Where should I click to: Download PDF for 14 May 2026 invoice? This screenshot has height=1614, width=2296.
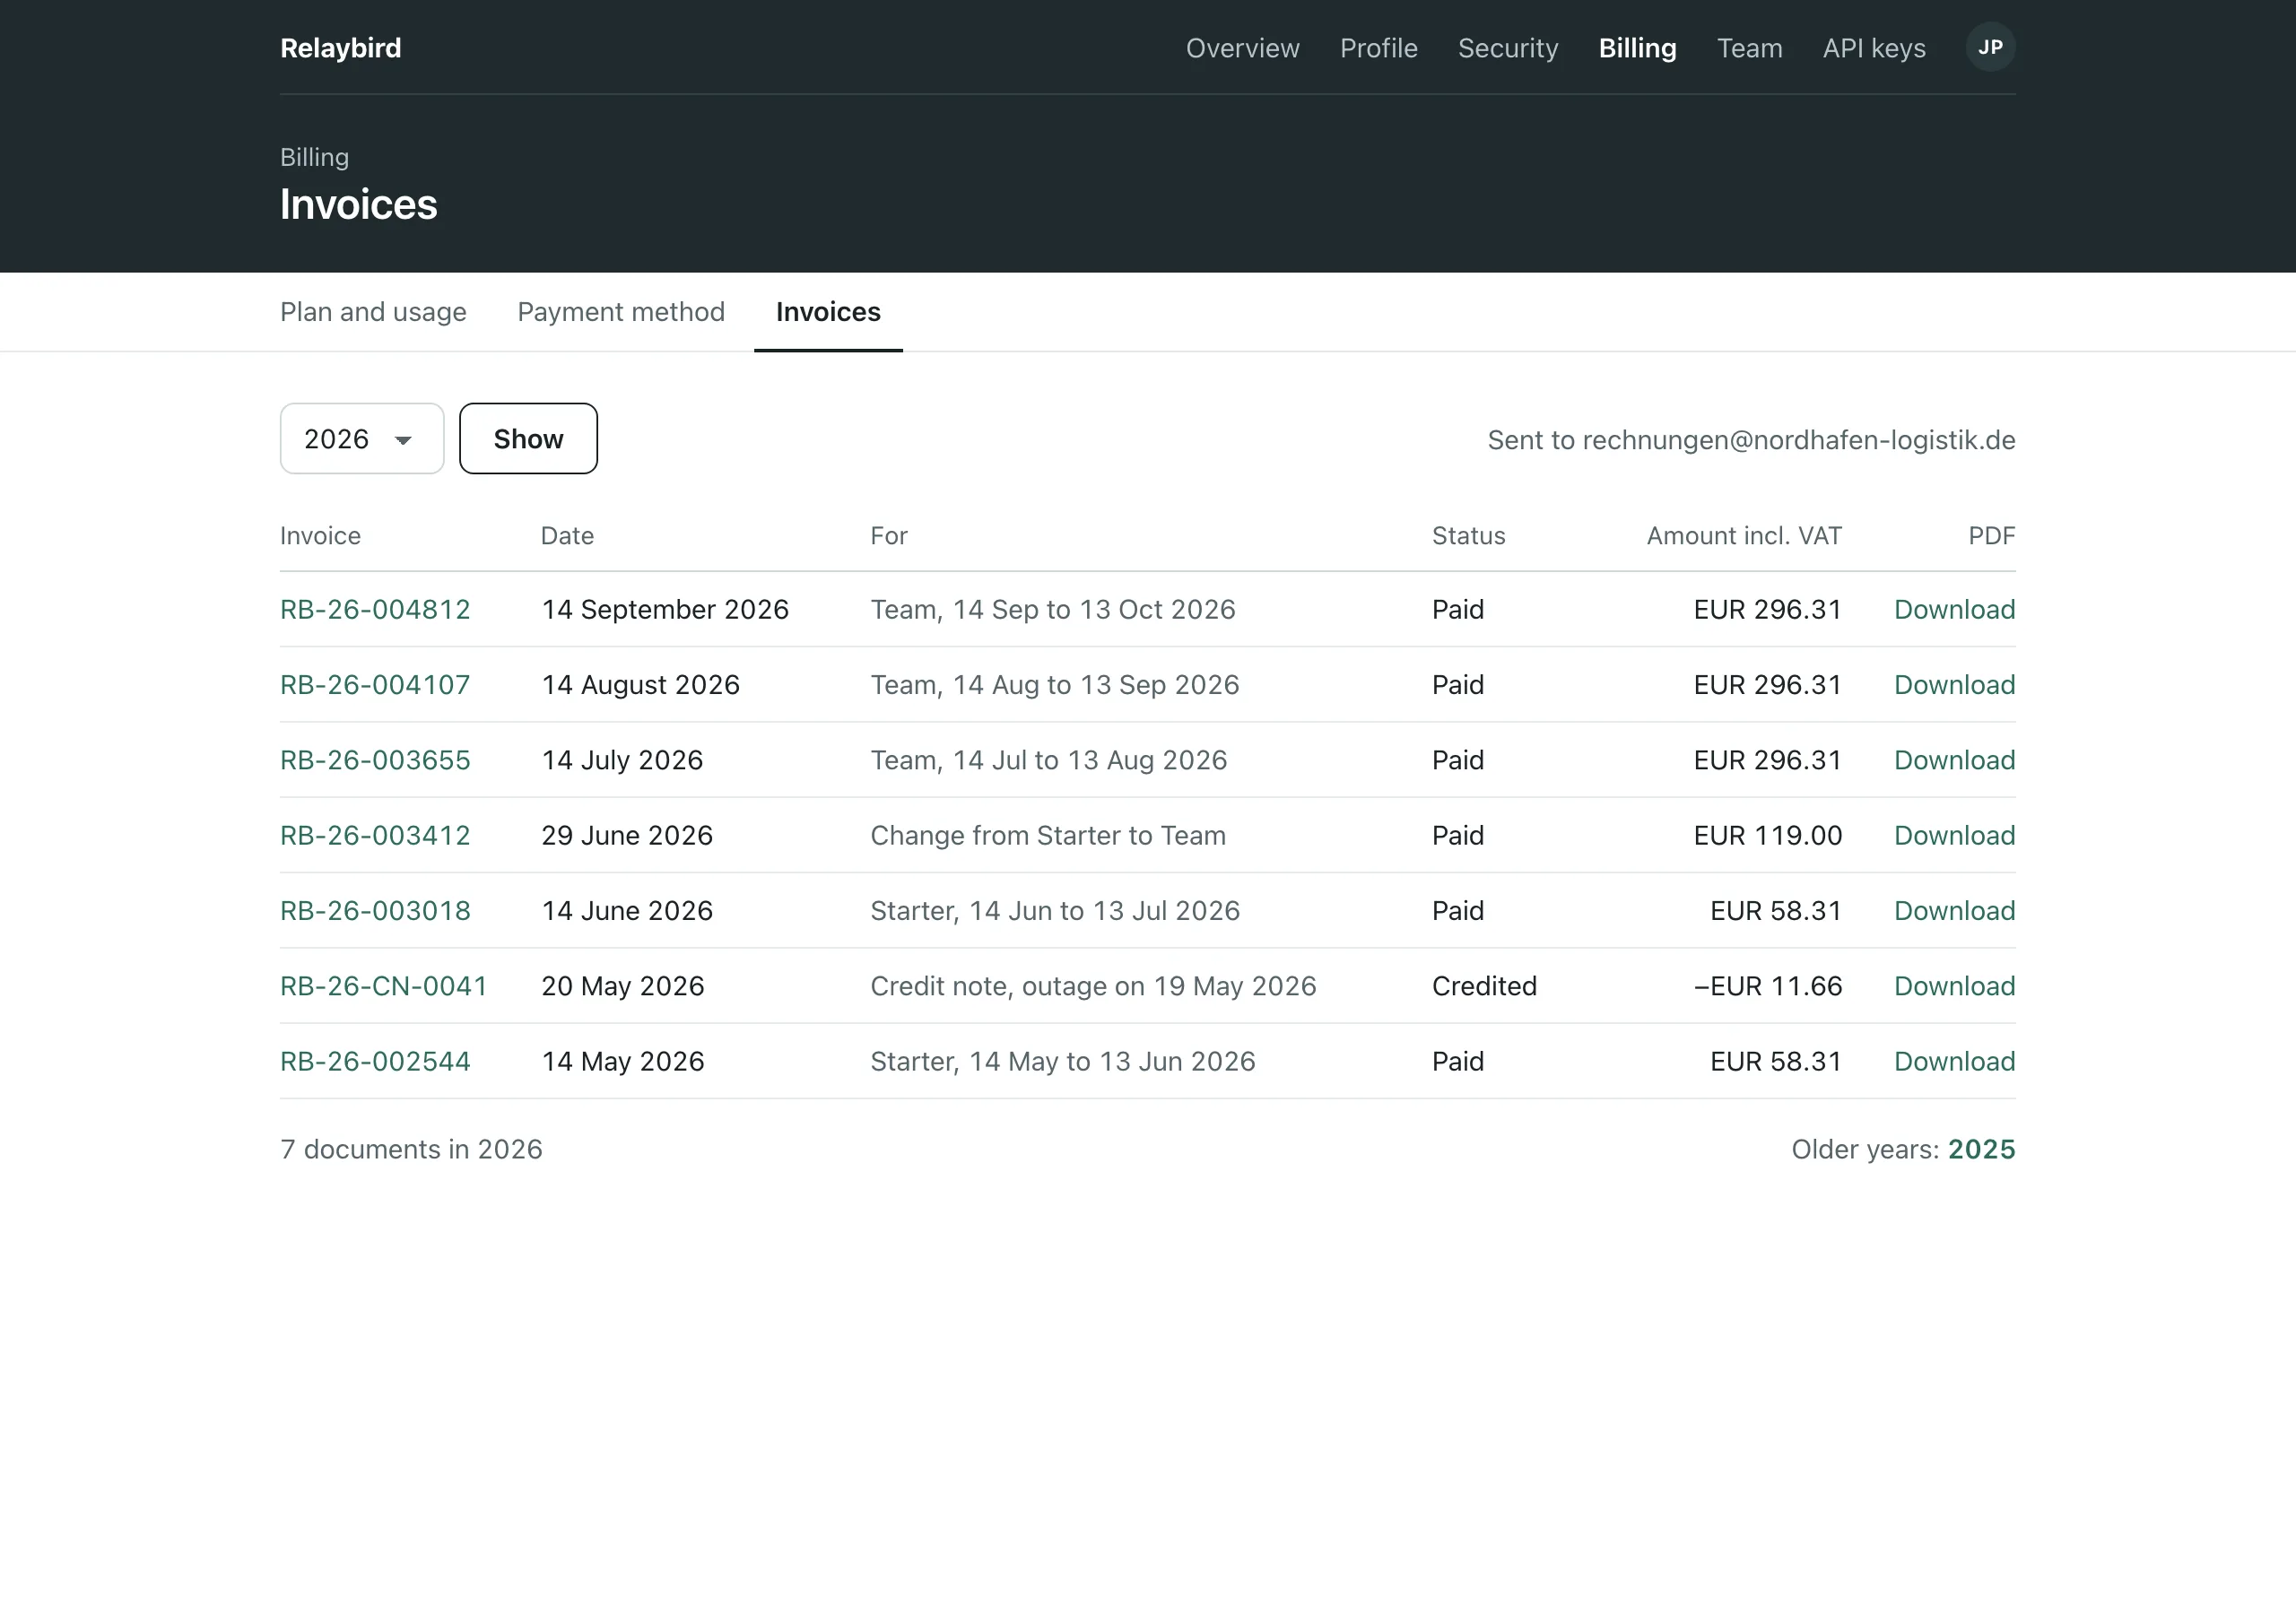1954,1061
